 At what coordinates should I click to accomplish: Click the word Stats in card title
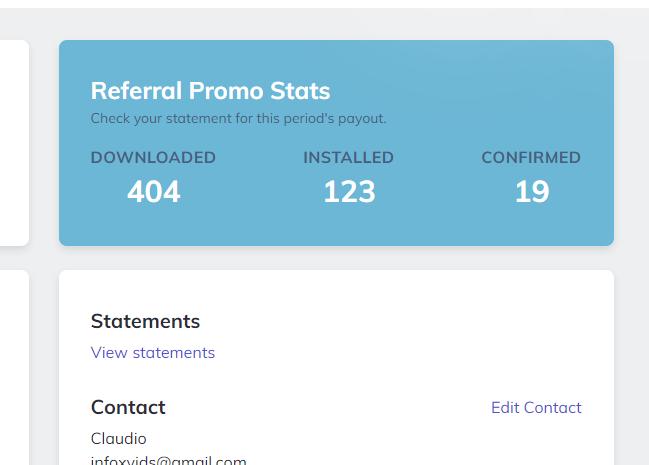(x=300, y=91)
